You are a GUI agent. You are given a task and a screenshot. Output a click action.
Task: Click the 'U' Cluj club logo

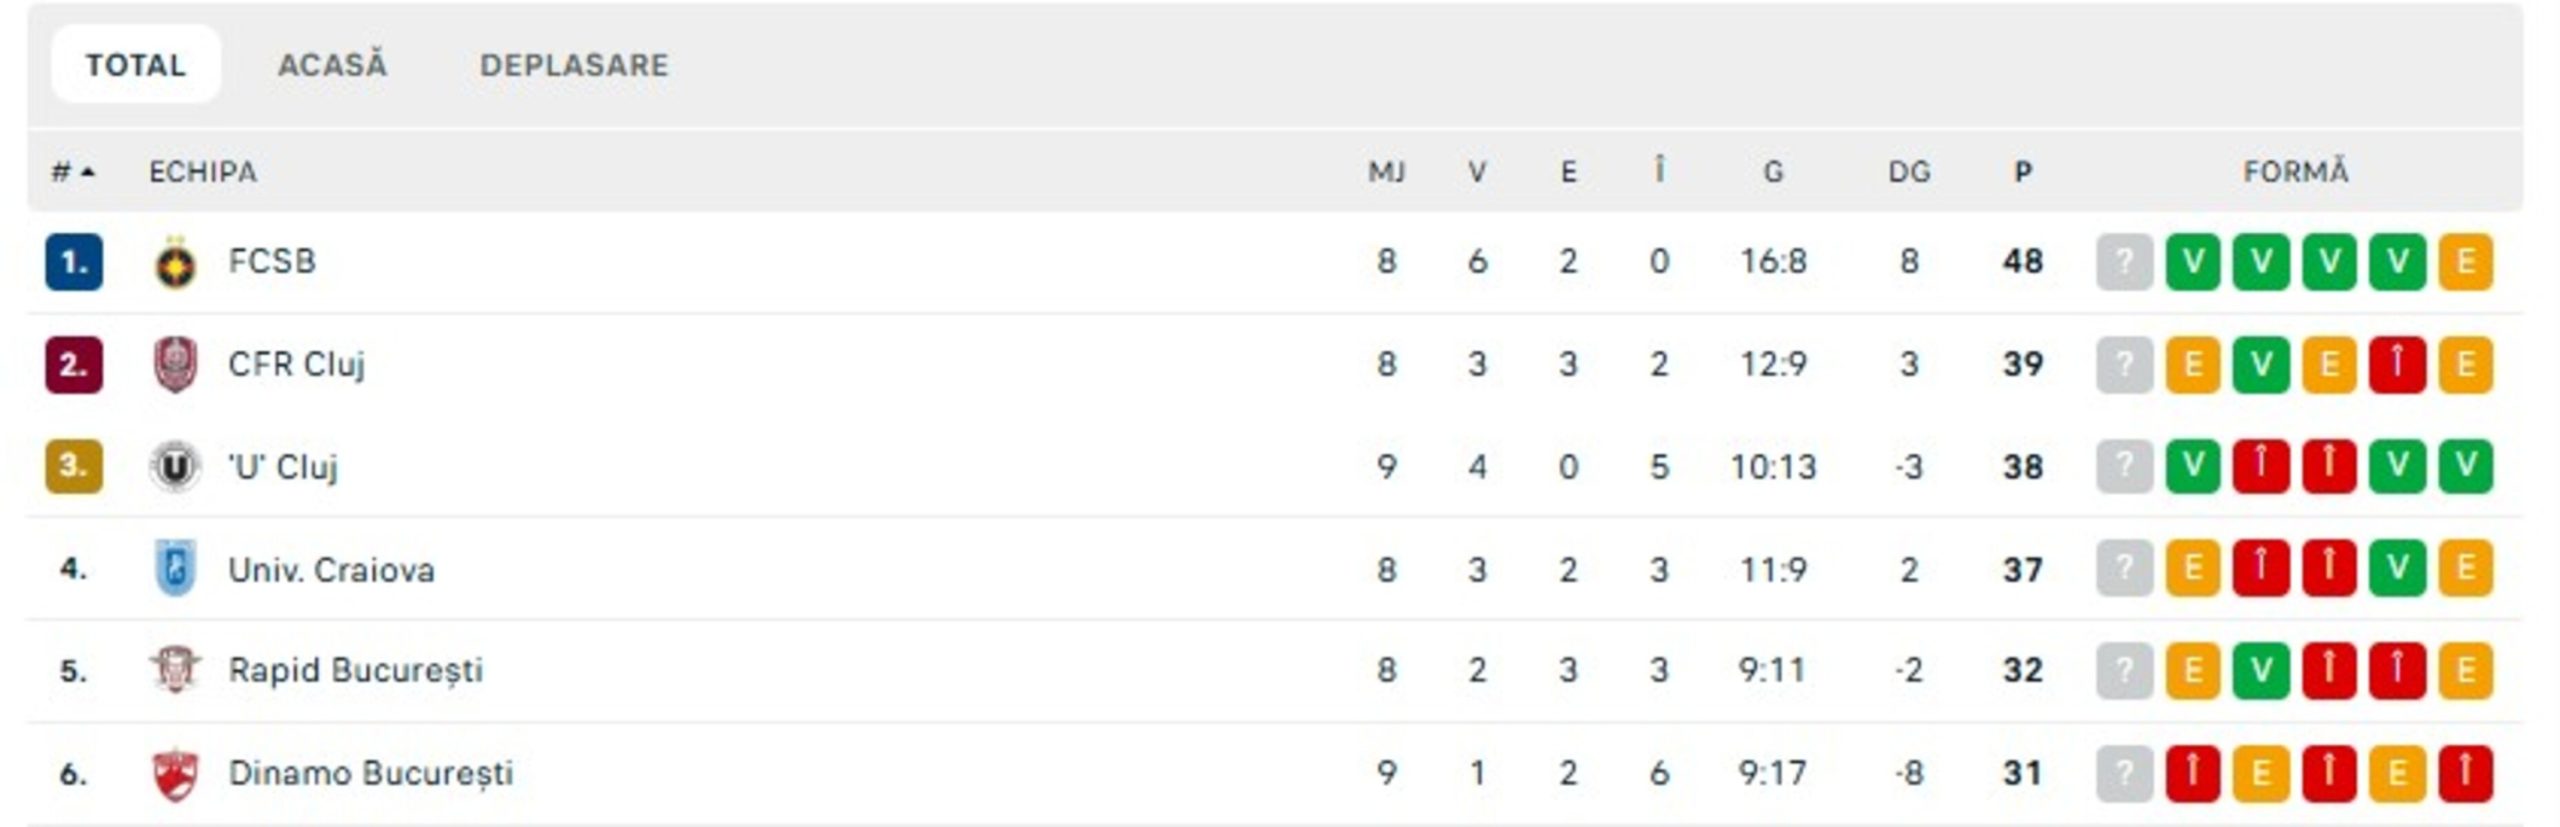pos(175,467)
